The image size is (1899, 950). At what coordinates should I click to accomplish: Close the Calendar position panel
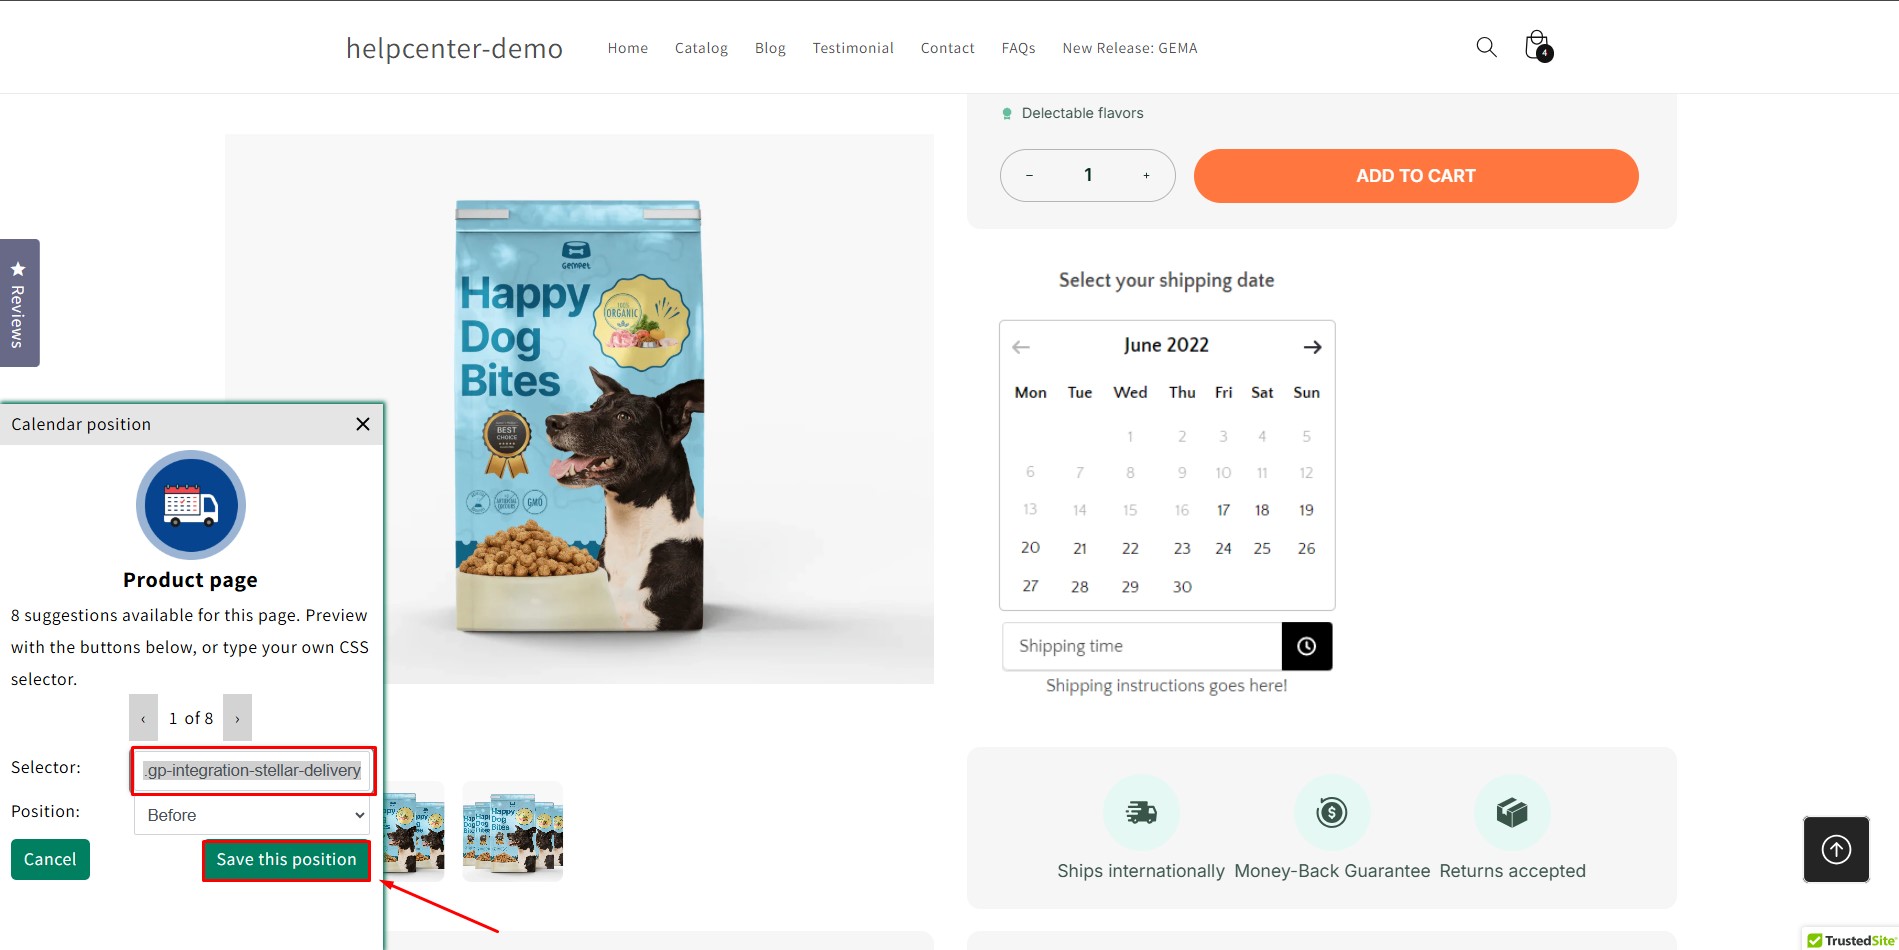pos(363,424)
